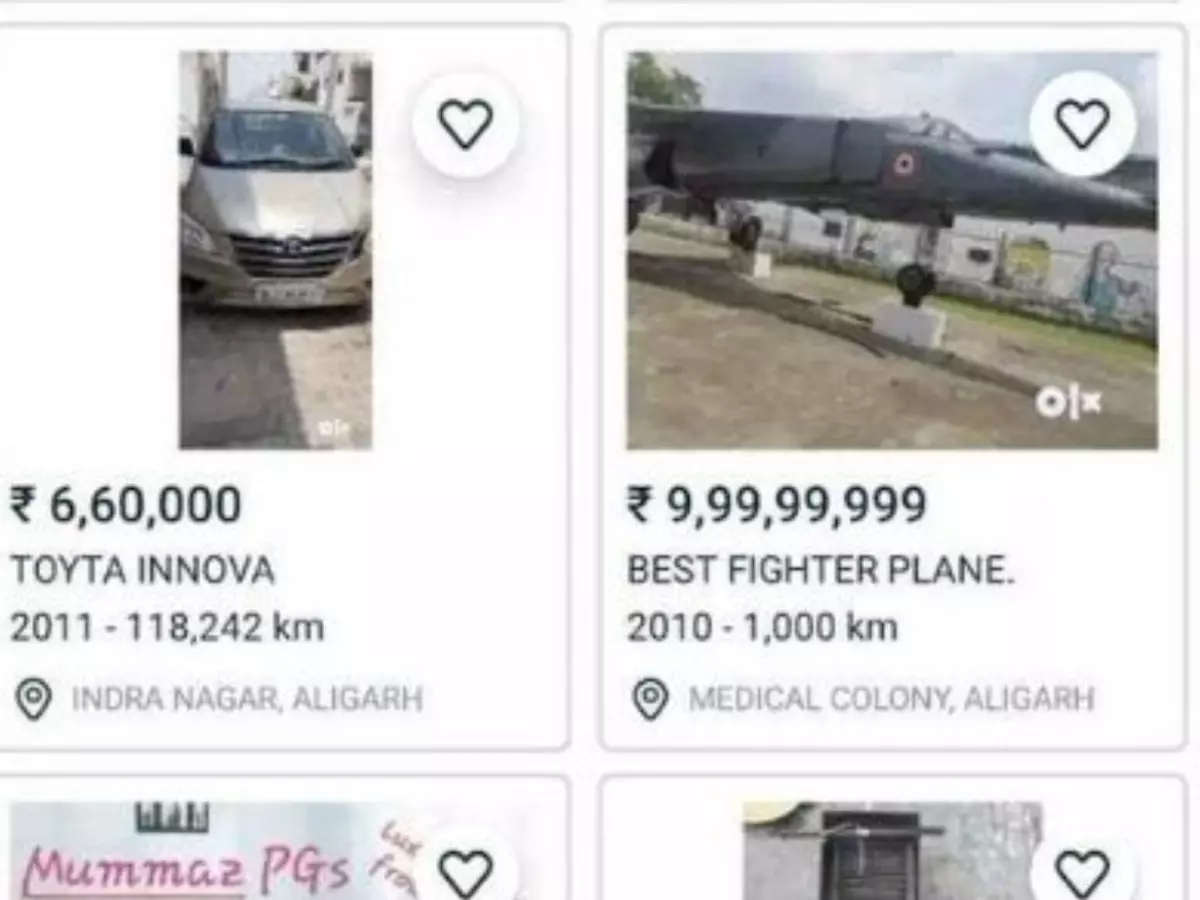Click the location pin beside Indra Nagar

point(33,693)
